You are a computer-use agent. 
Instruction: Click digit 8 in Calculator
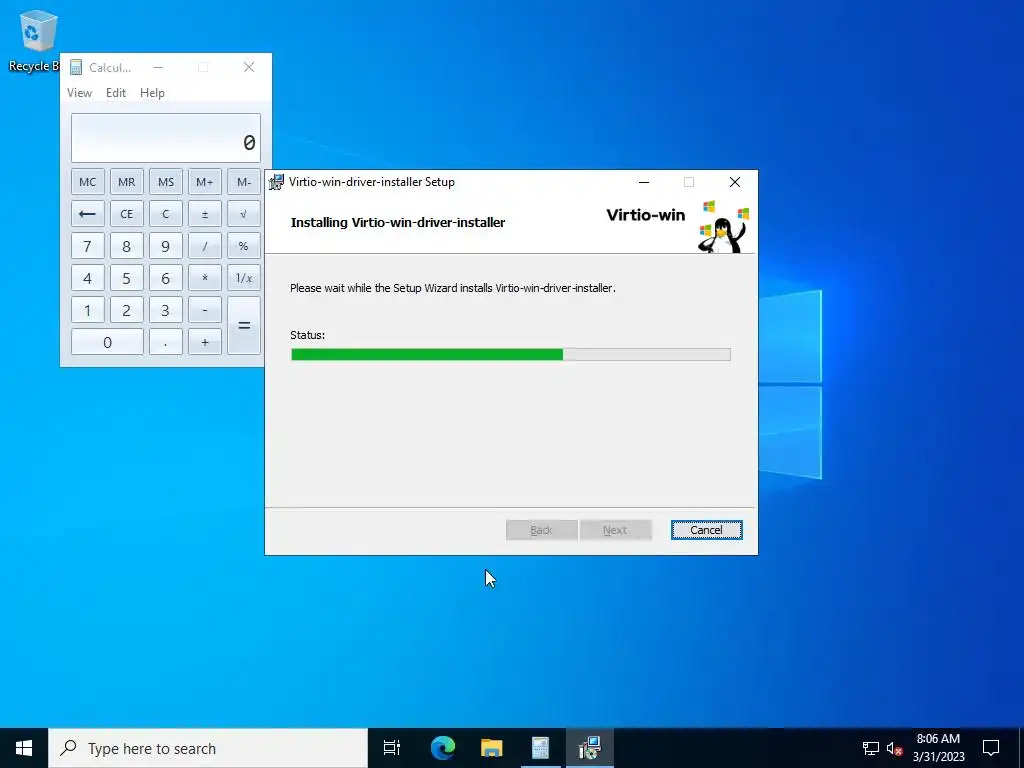point(127,246)
